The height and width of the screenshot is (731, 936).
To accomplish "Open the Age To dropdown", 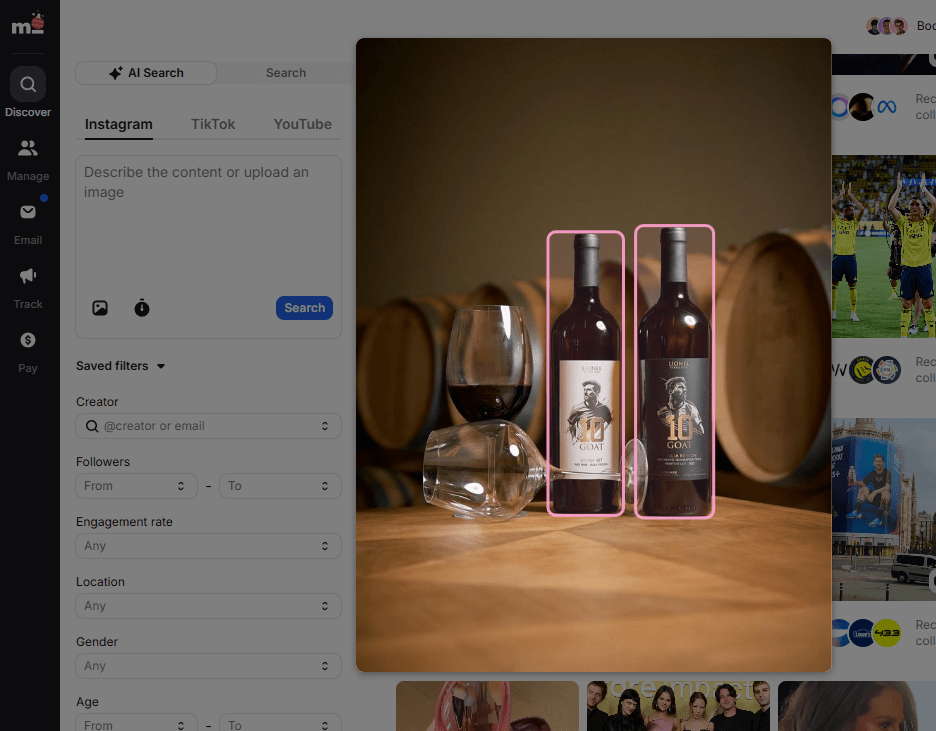I will click(x=281, y=723).
